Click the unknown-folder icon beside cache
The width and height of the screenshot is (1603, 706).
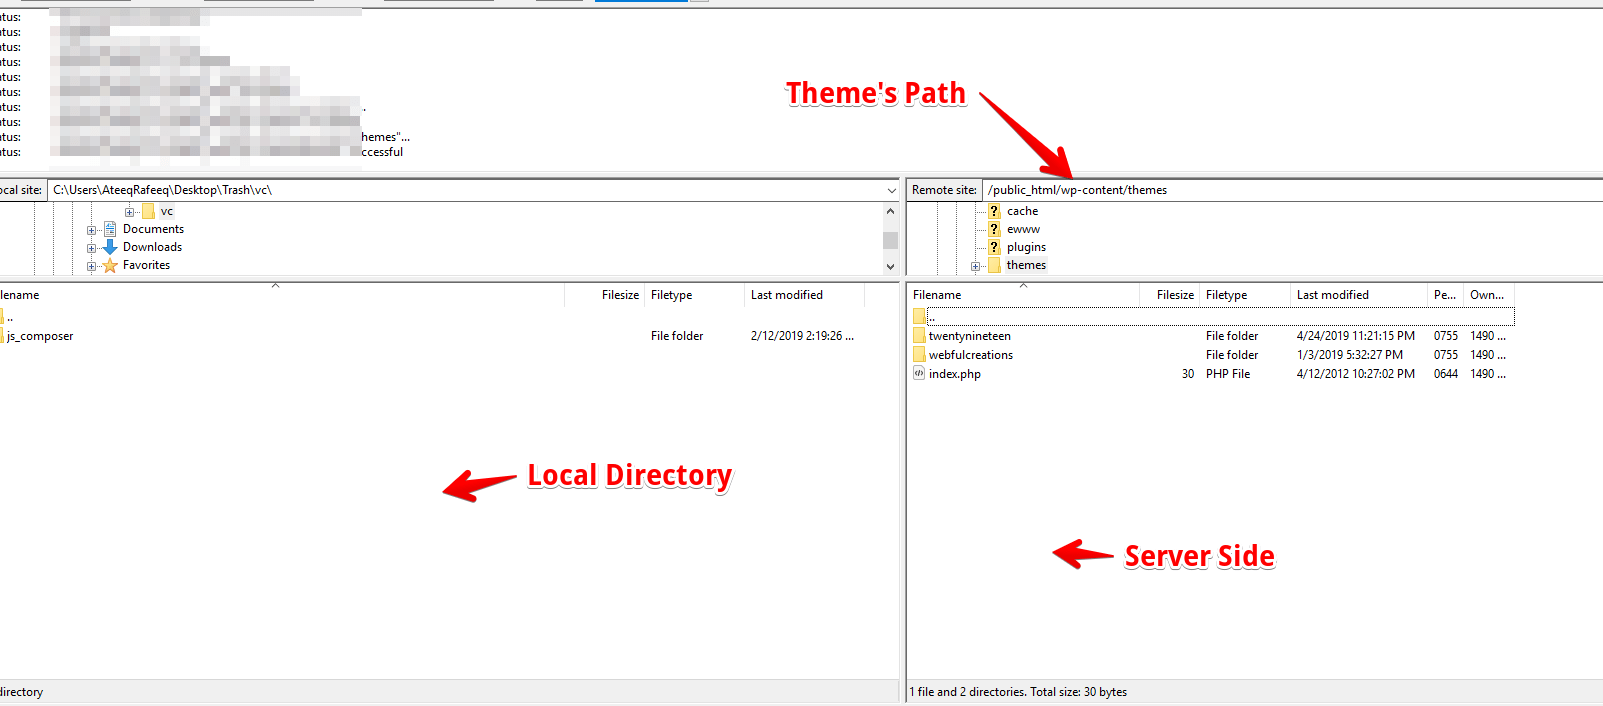[x=994, y=211]
